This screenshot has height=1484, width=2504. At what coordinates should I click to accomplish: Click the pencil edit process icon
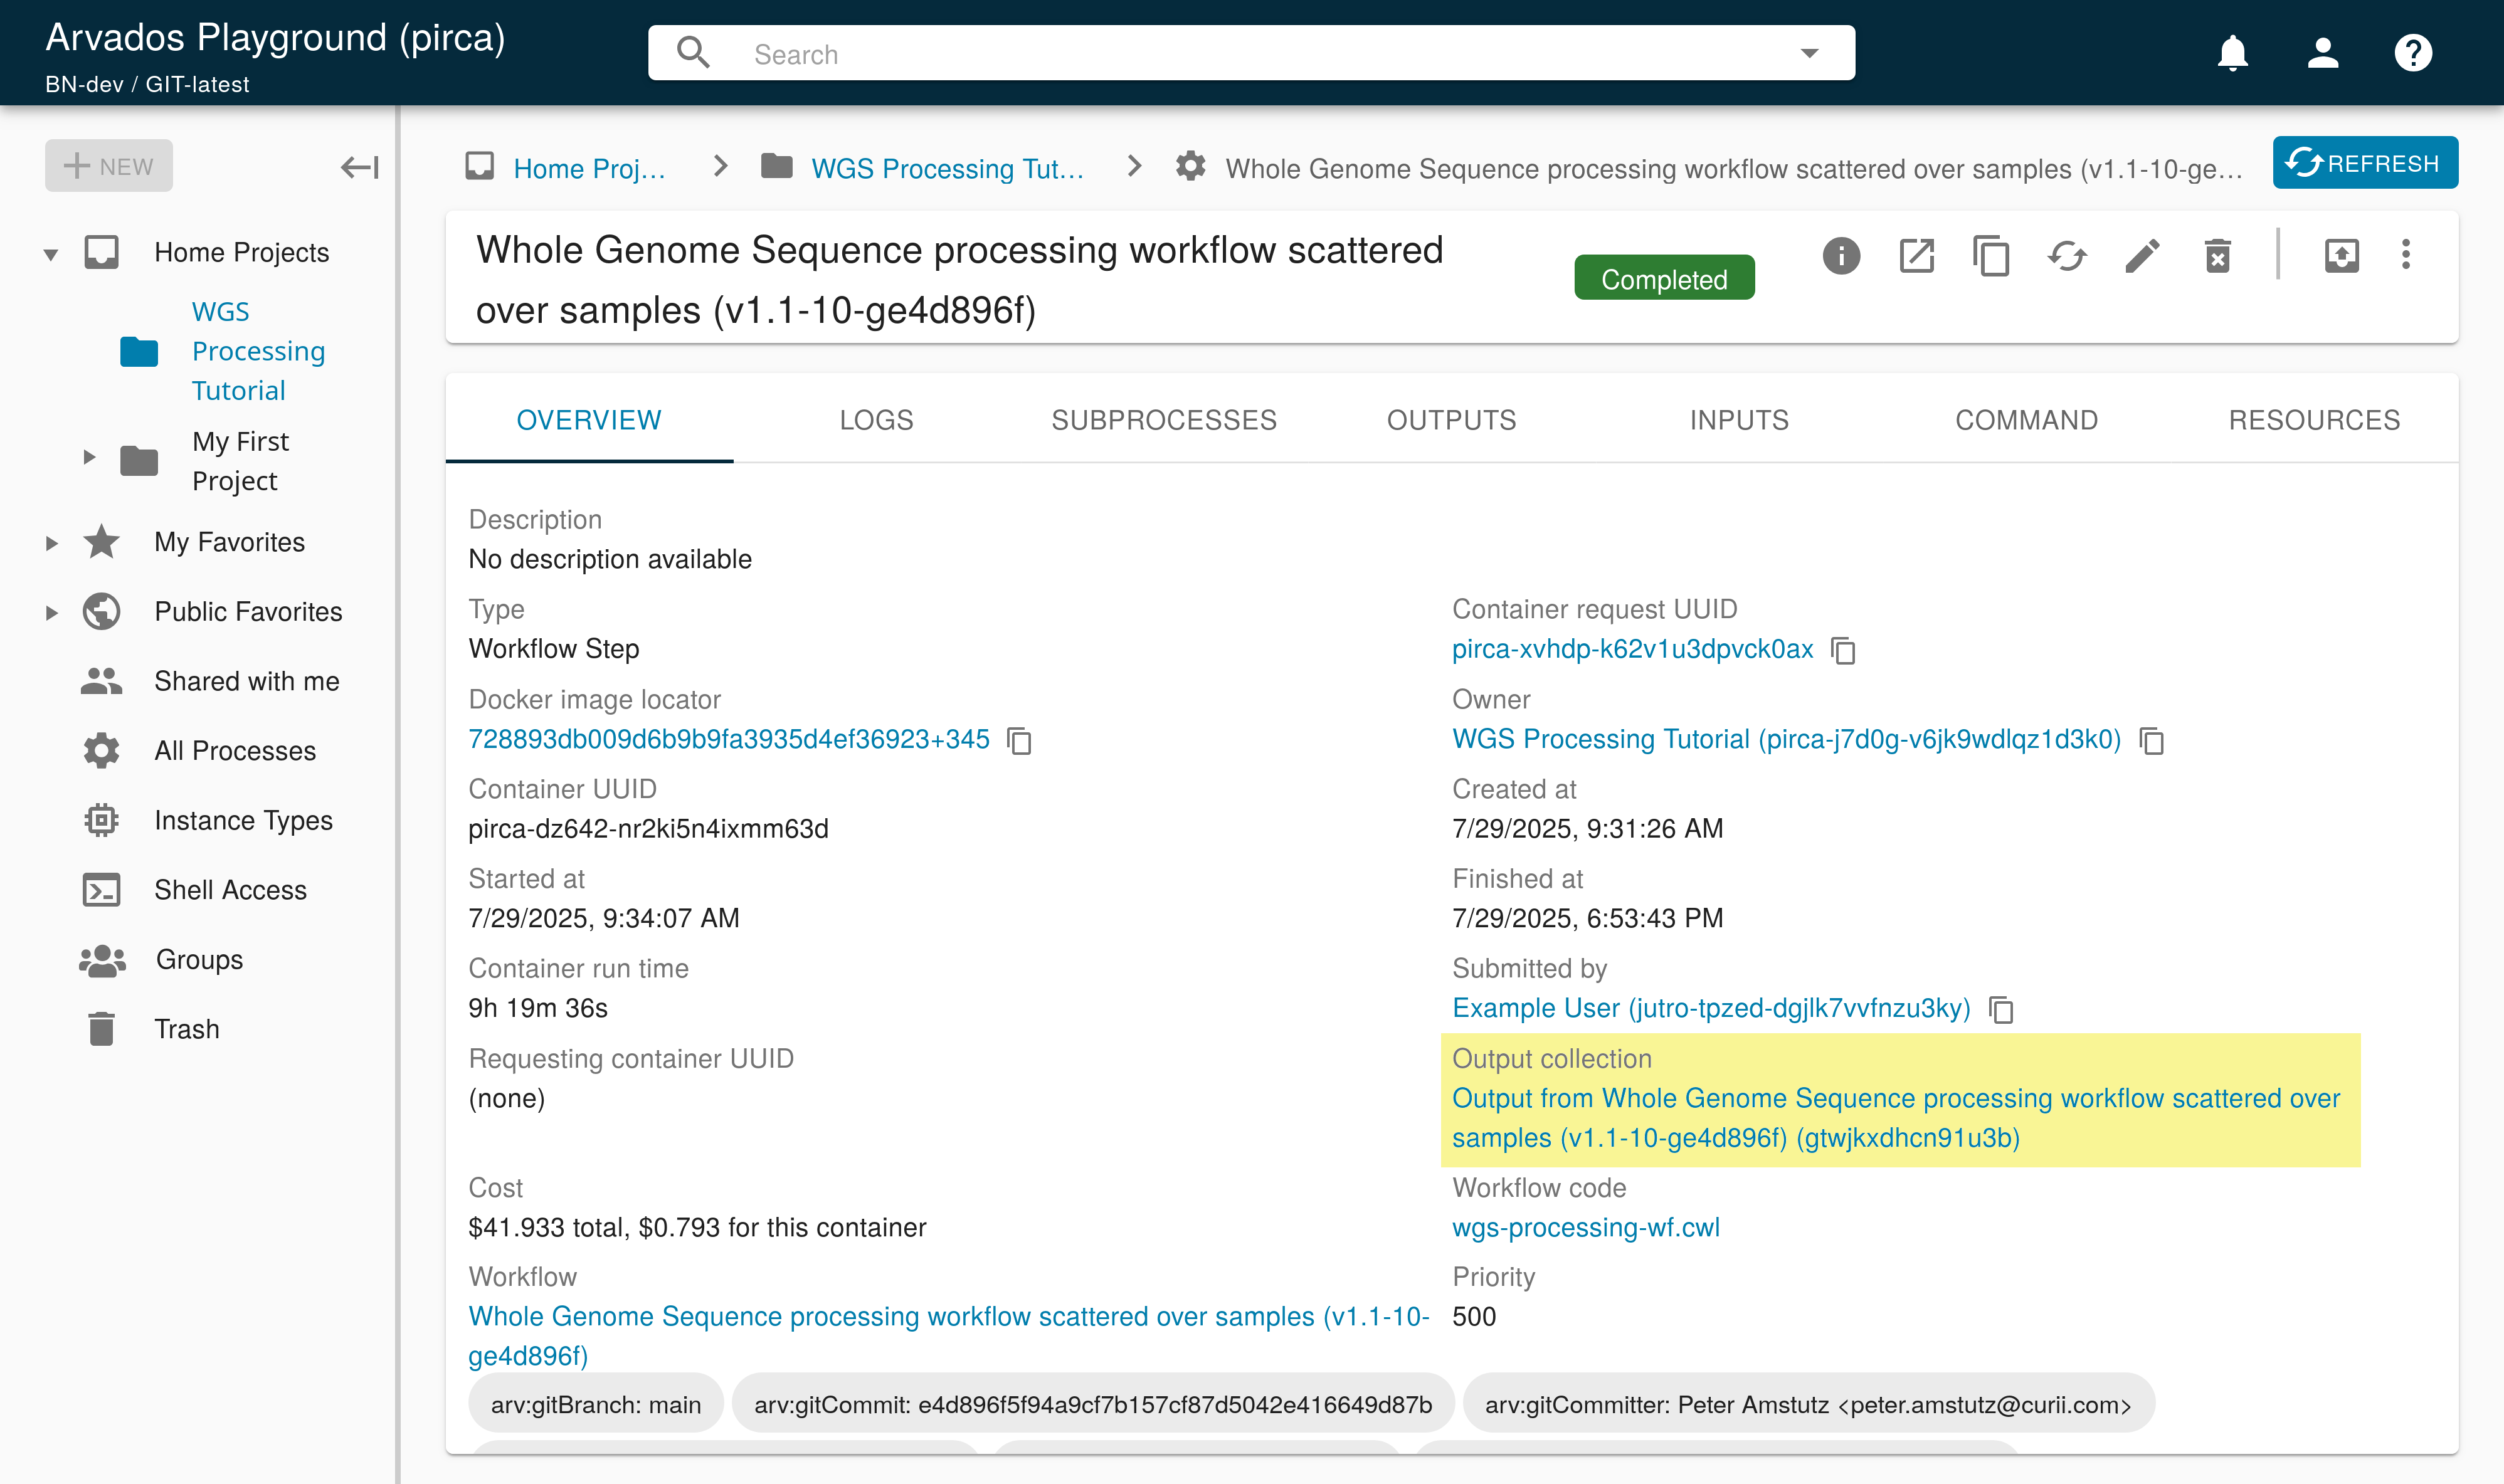(2142, 256)
